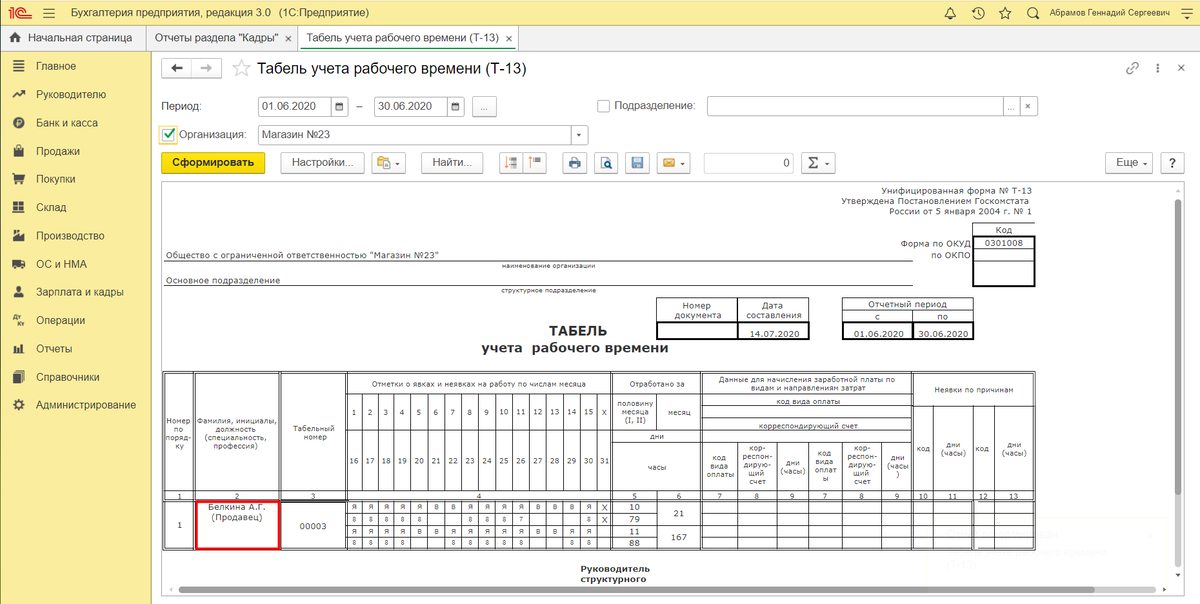Open the three-dot form options menu
The height and width of the screenshot is (604, 1200).
click(1157, 69)
